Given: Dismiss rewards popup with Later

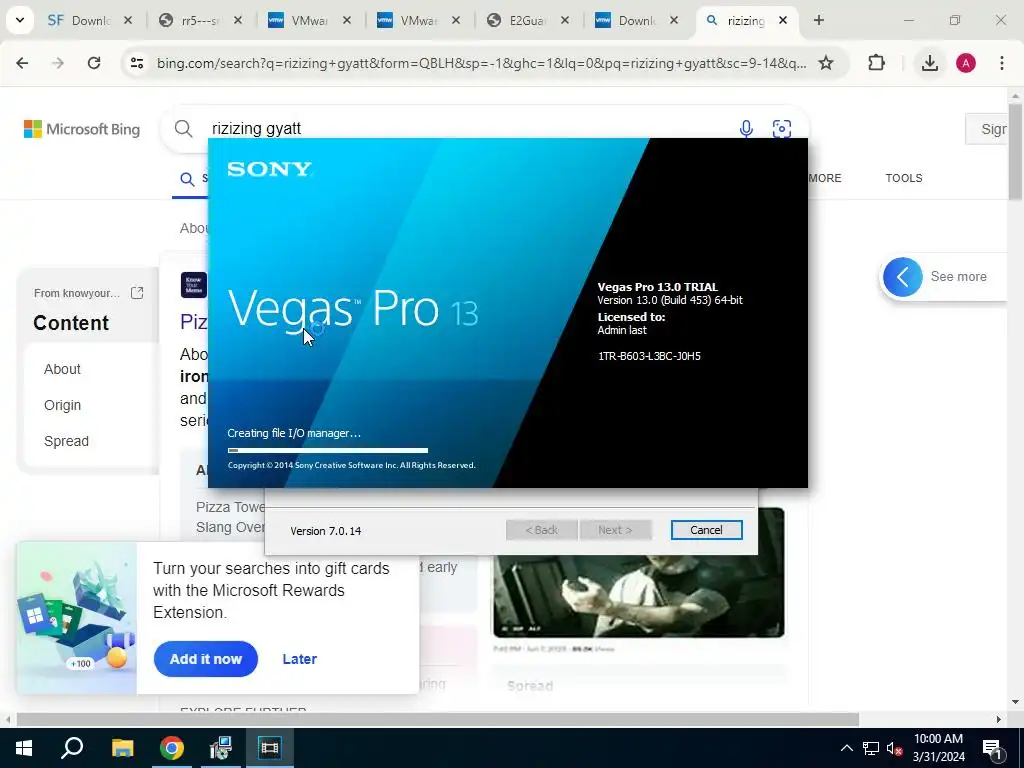Looking at the screenshot, I should point(300,659).
